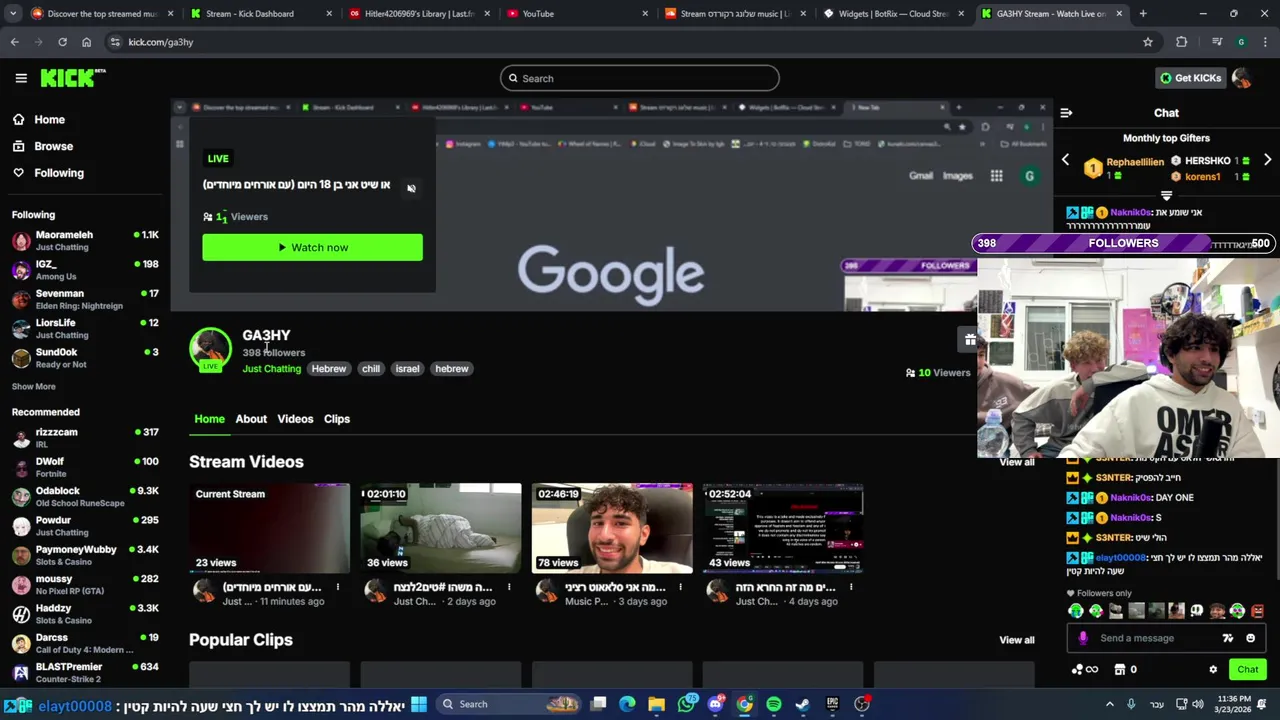
Task: Open PaymoneyWubby recommended channel
Action: pos(85,555)
